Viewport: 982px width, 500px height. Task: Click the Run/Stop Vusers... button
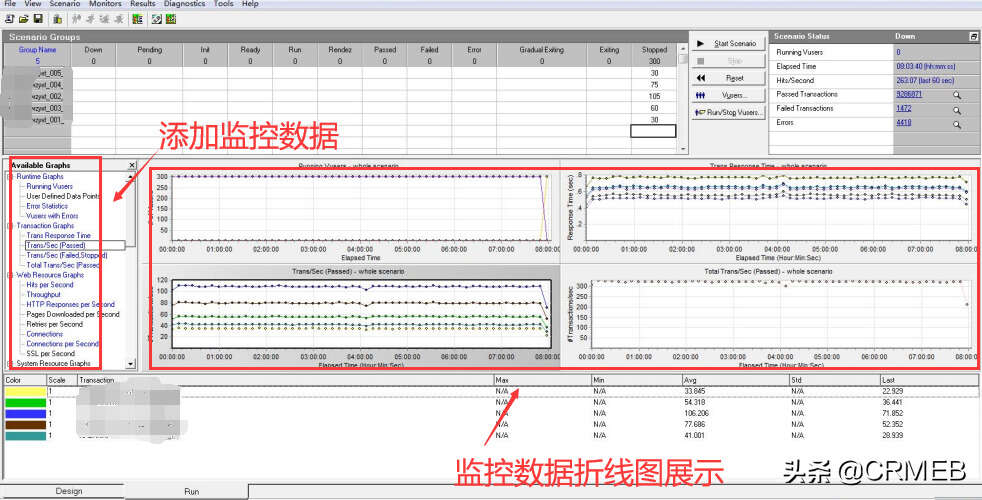pos(728,113)
